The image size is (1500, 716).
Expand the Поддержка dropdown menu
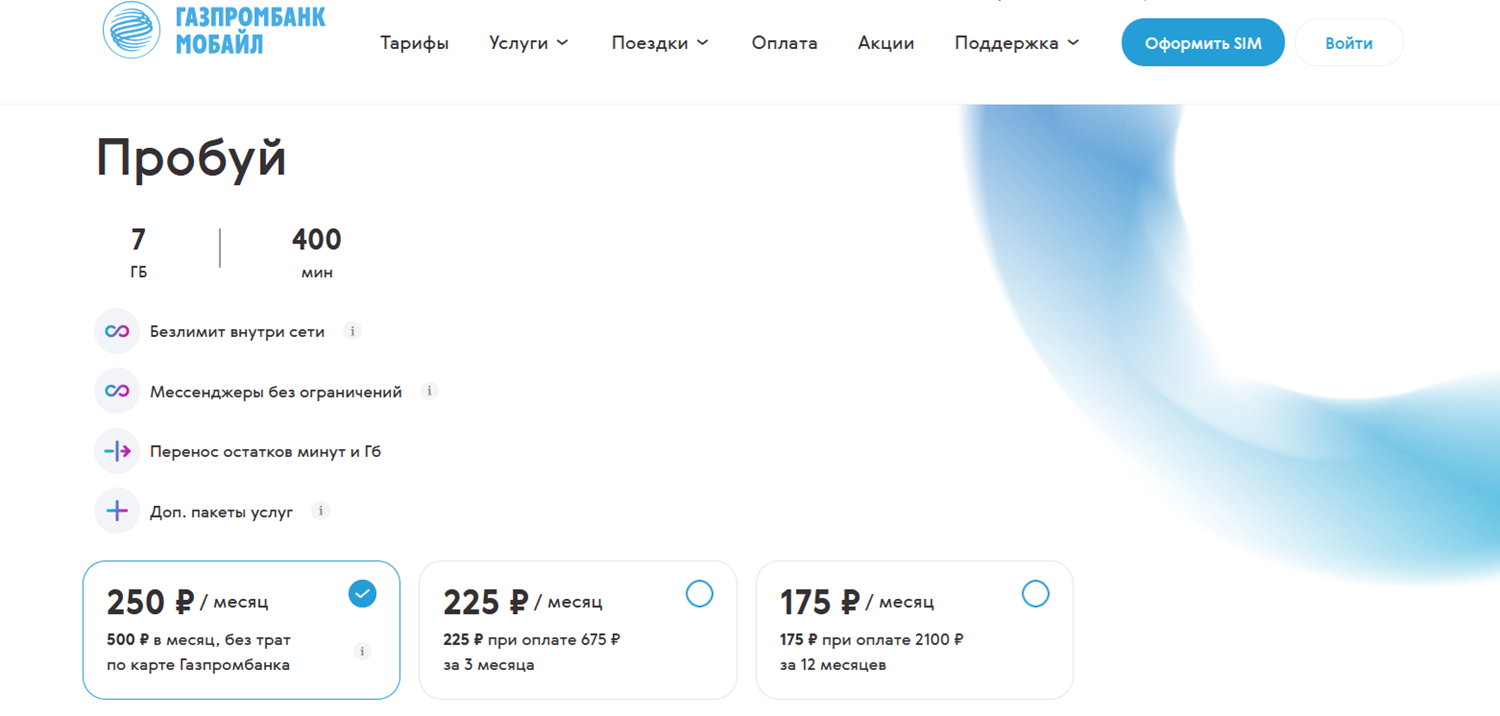[1017, 43]
